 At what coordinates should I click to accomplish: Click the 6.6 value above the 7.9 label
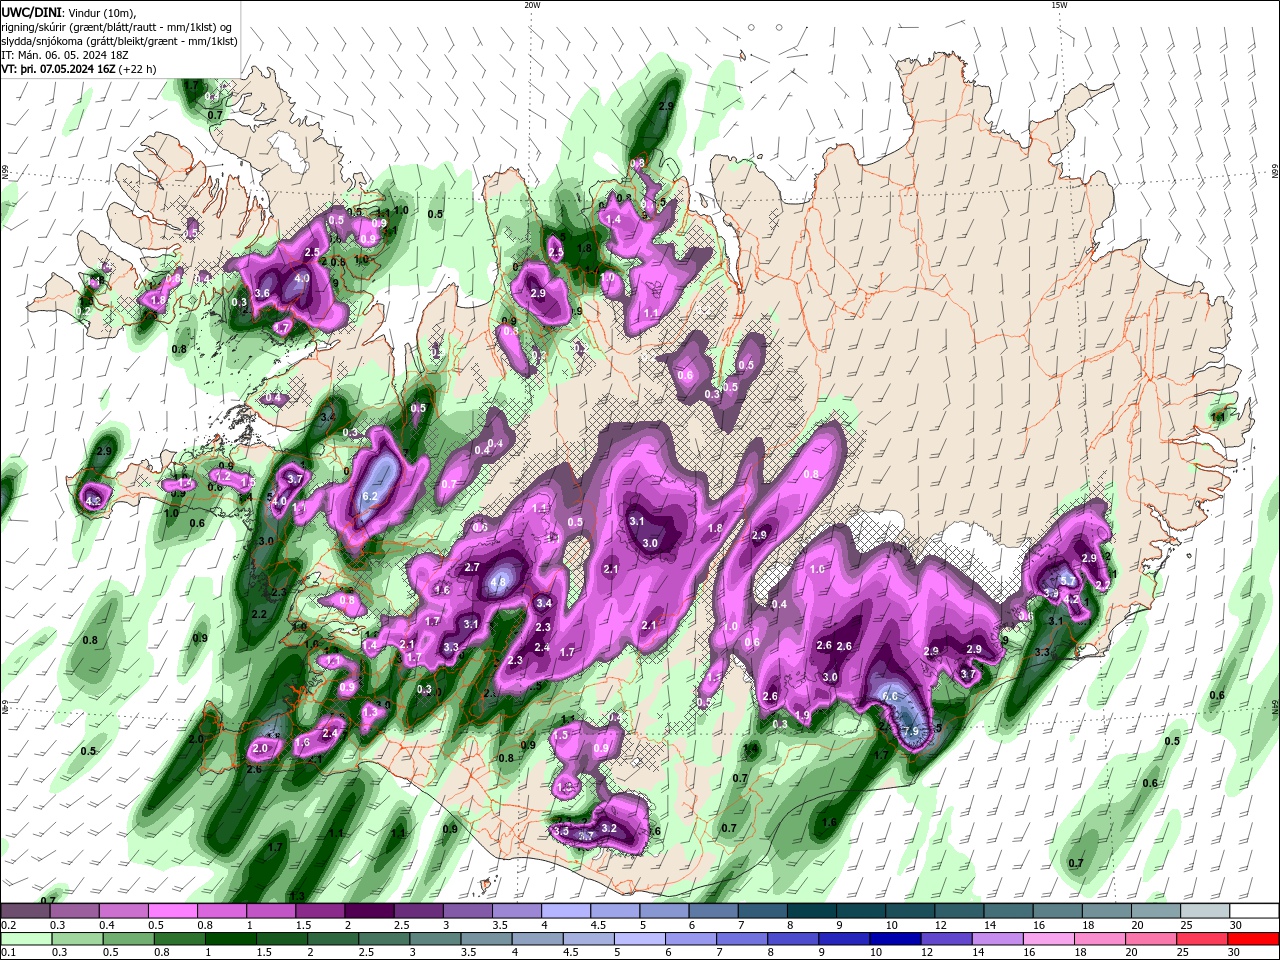tap(890, 696)
